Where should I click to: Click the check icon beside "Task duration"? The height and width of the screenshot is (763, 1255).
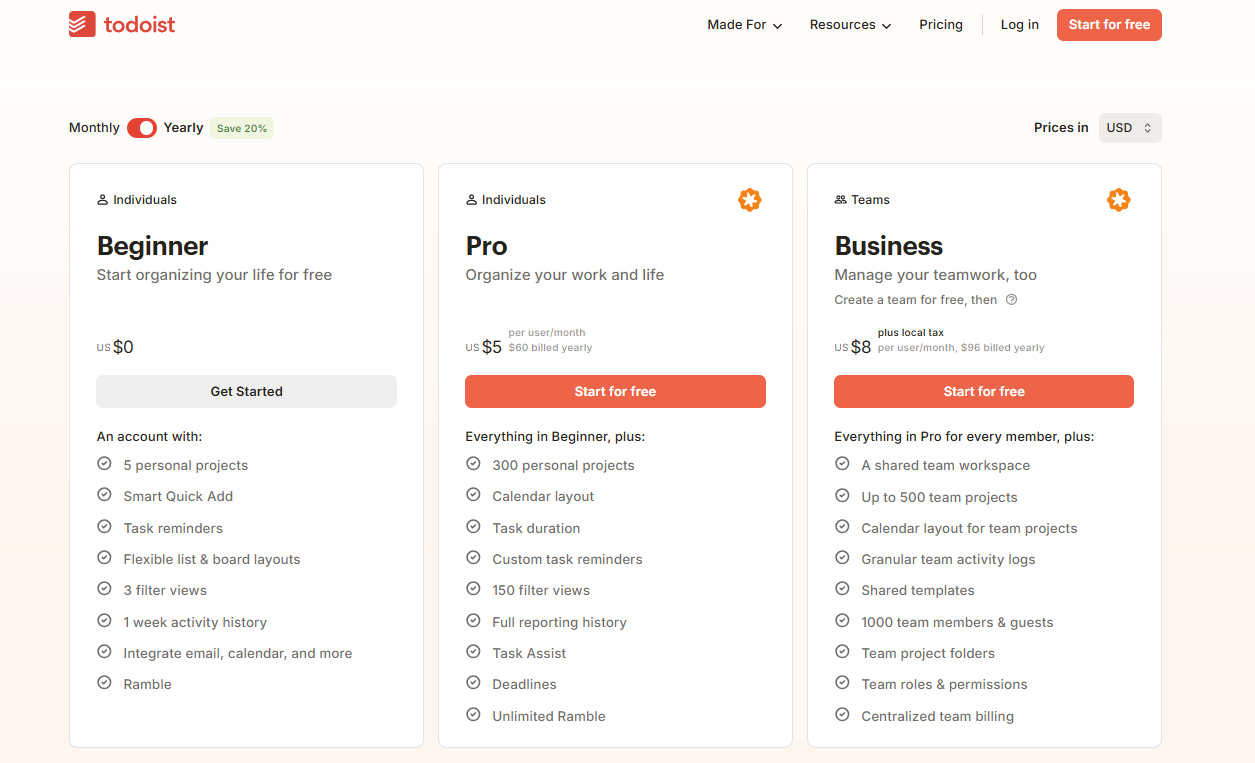(x=473, y=527)
